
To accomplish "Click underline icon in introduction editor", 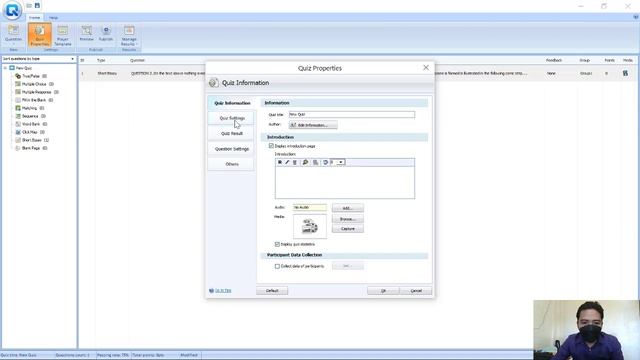I will pos(295,162).
